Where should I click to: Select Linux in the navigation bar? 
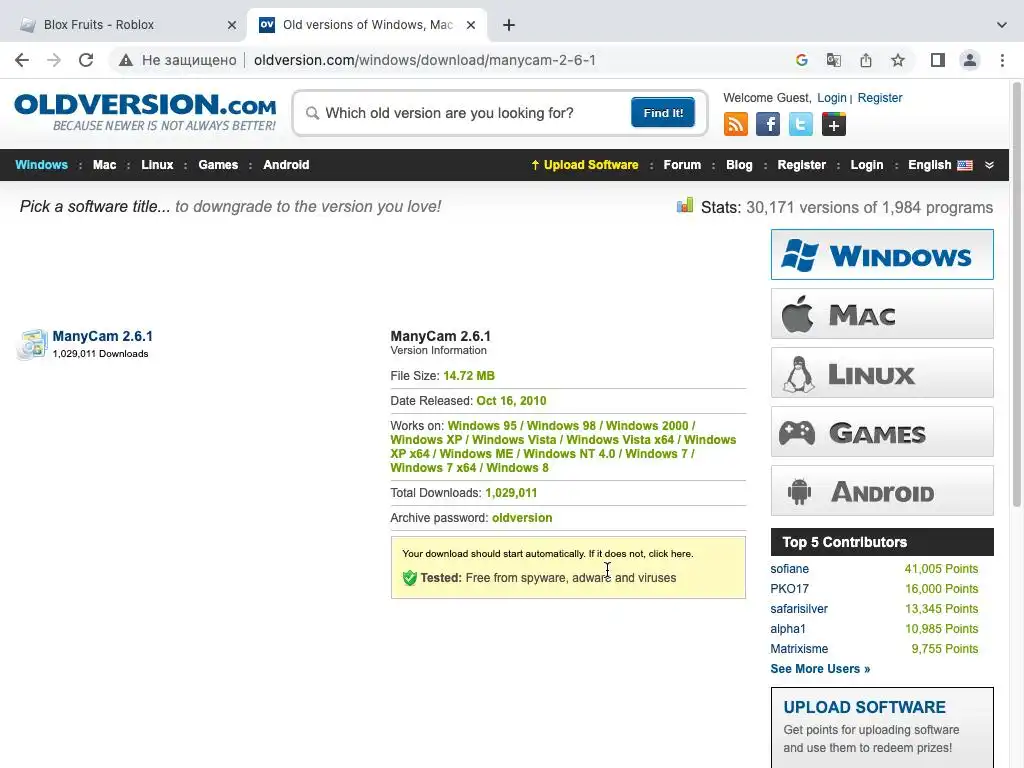[x=157, y=165]
